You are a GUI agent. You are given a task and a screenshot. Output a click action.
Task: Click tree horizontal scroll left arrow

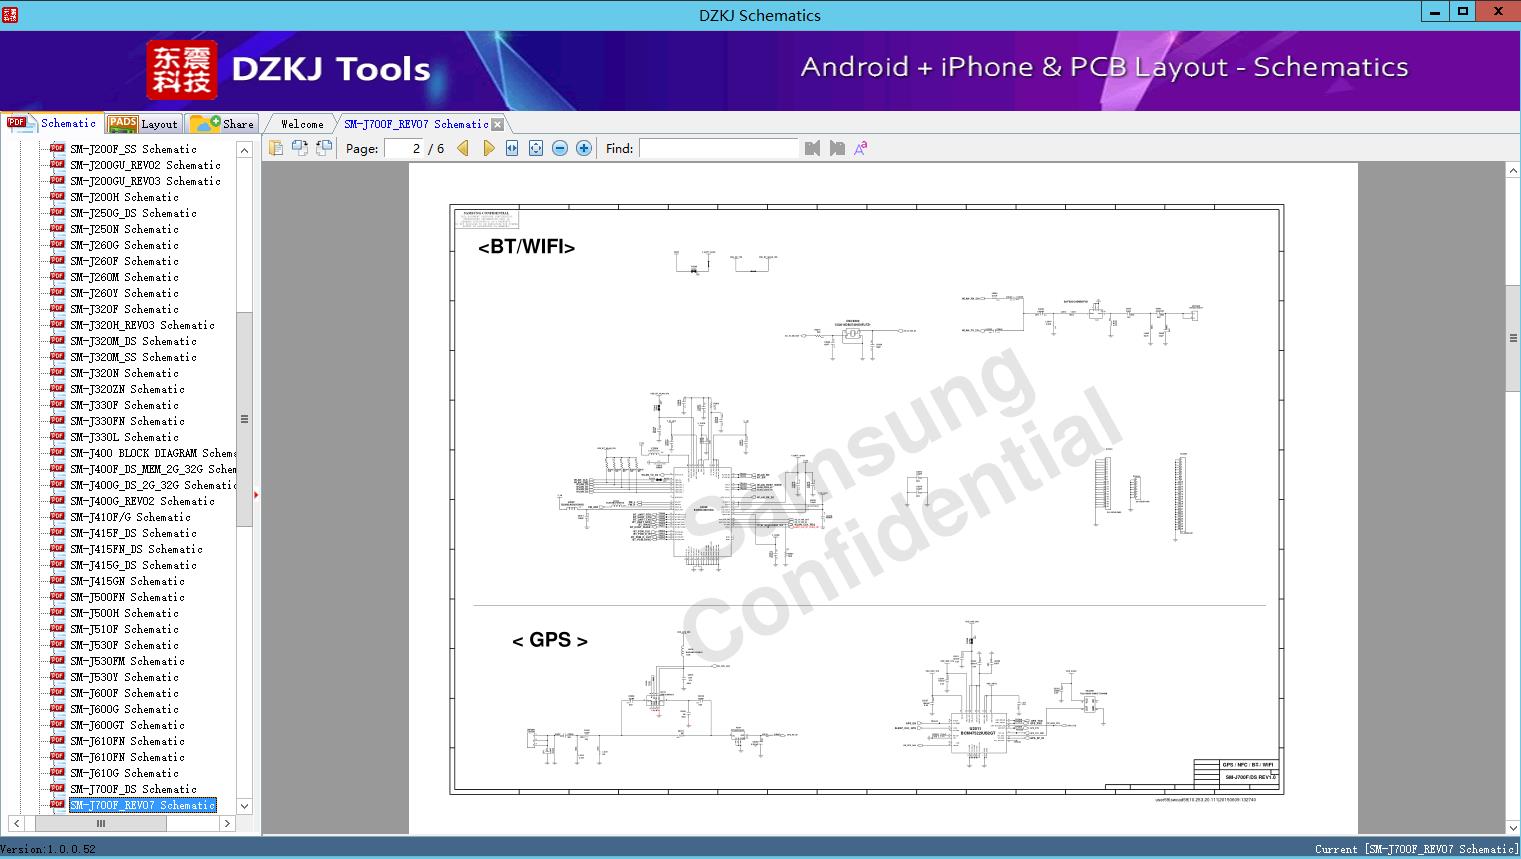coord(15,823)
